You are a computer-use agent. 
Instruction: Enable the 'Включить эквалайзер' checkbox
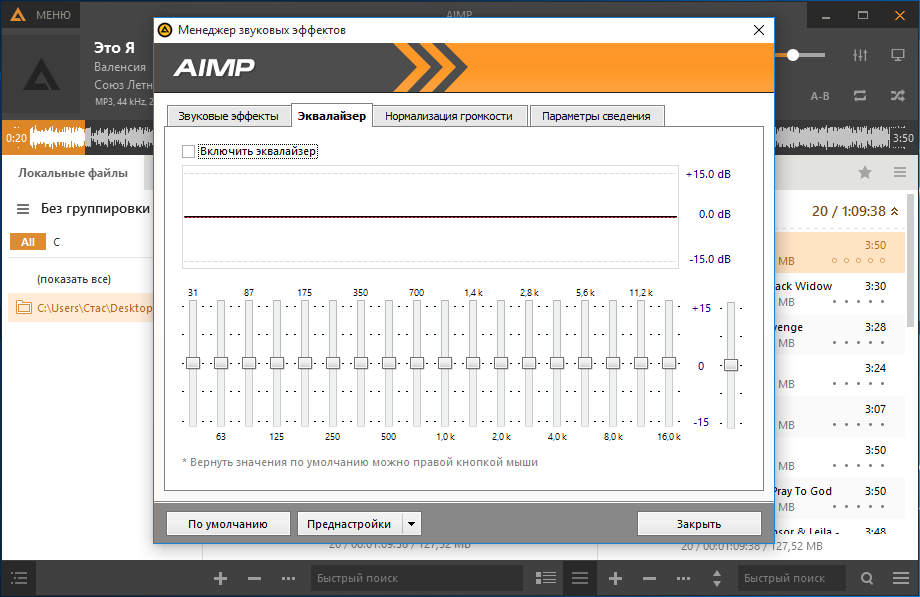click(x=188, y=151)
